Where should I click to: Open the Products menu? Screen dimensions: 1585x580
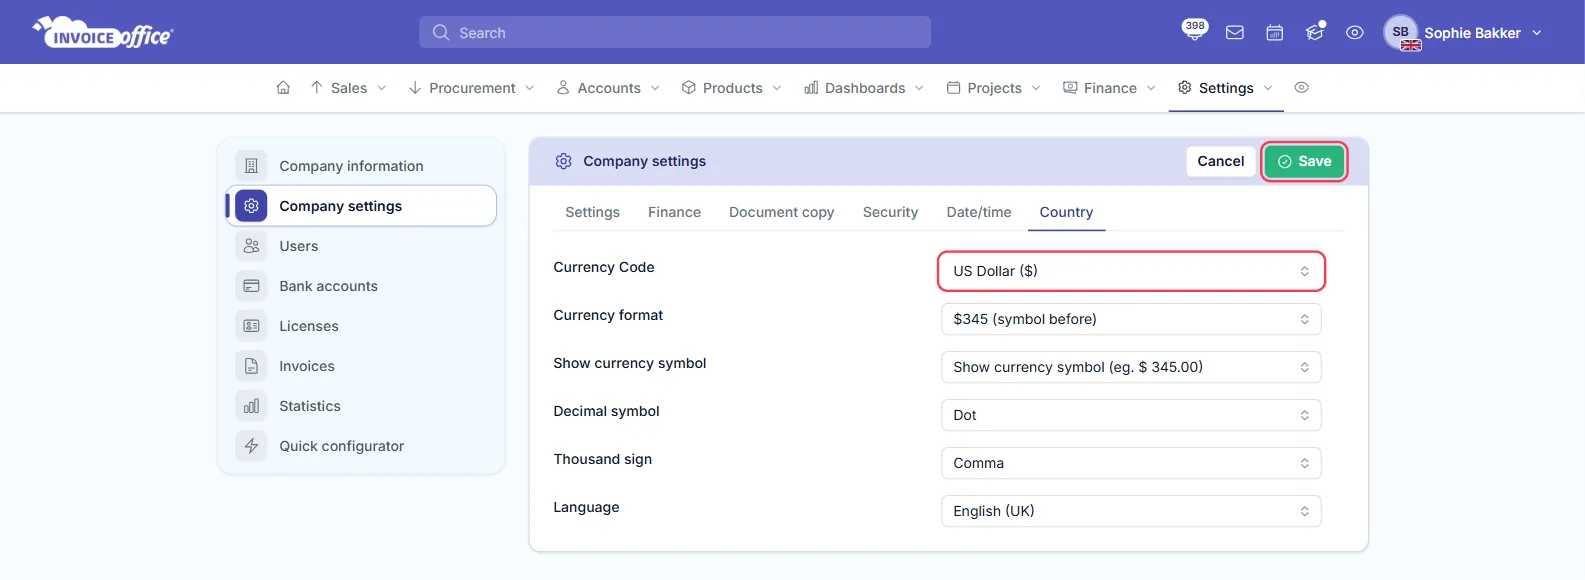pyautogui.click(x=732, y=88)
